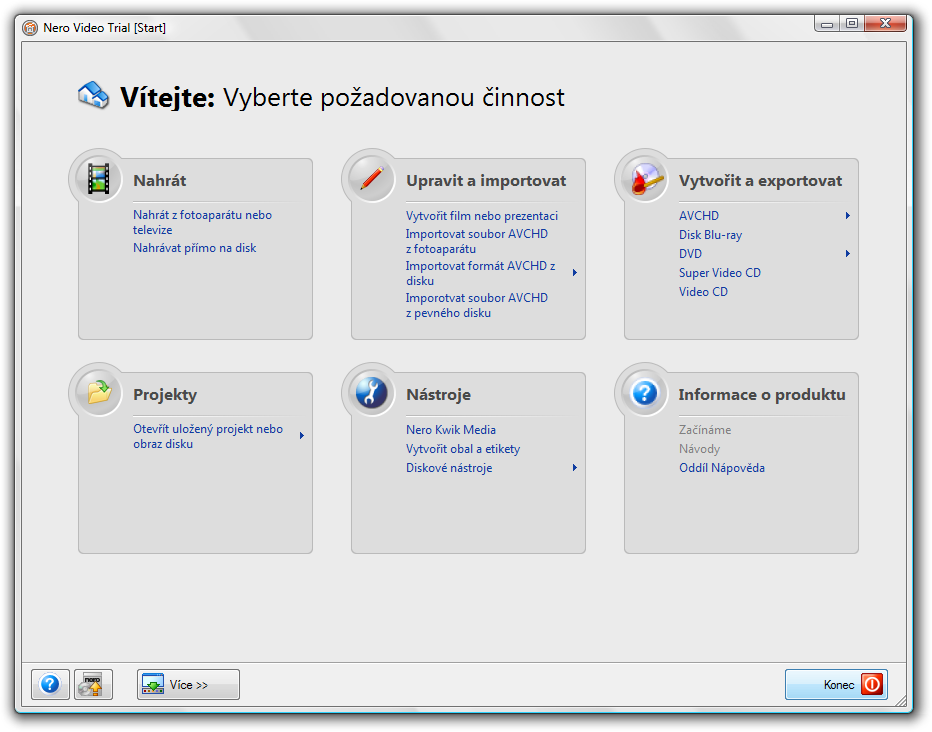This screenshot has width=932, height=732.
Task: Choose Vytvořit film nebo prezentaci
Action: 481,216
